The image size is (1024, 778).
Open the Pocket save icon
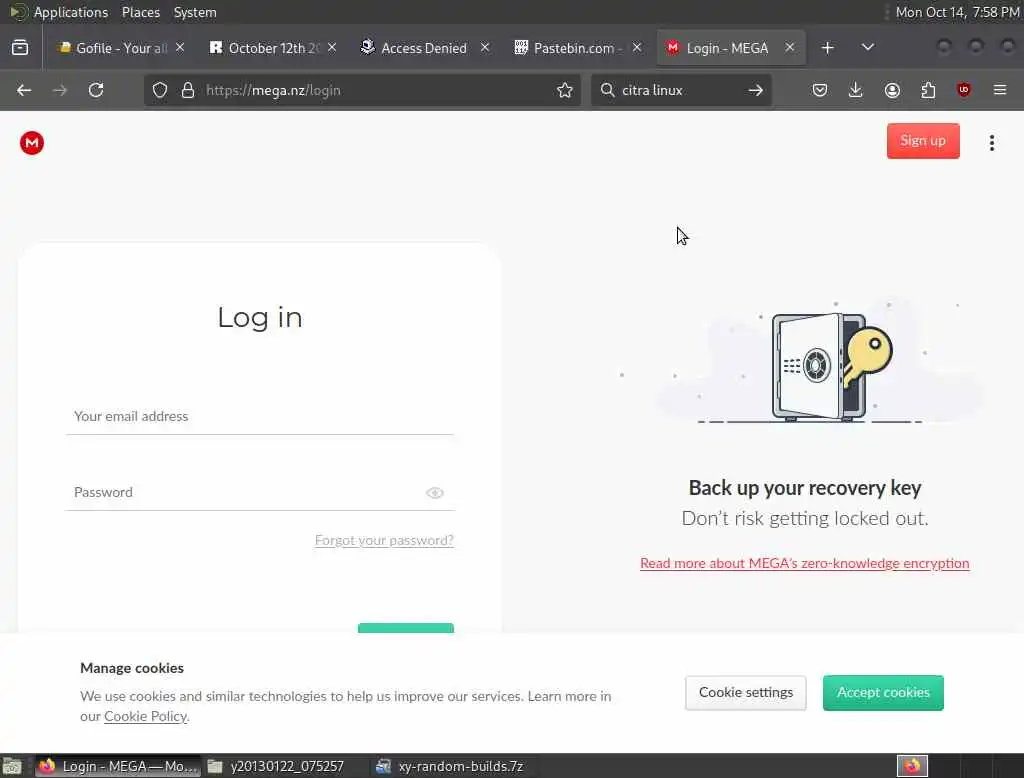[820, 90]
